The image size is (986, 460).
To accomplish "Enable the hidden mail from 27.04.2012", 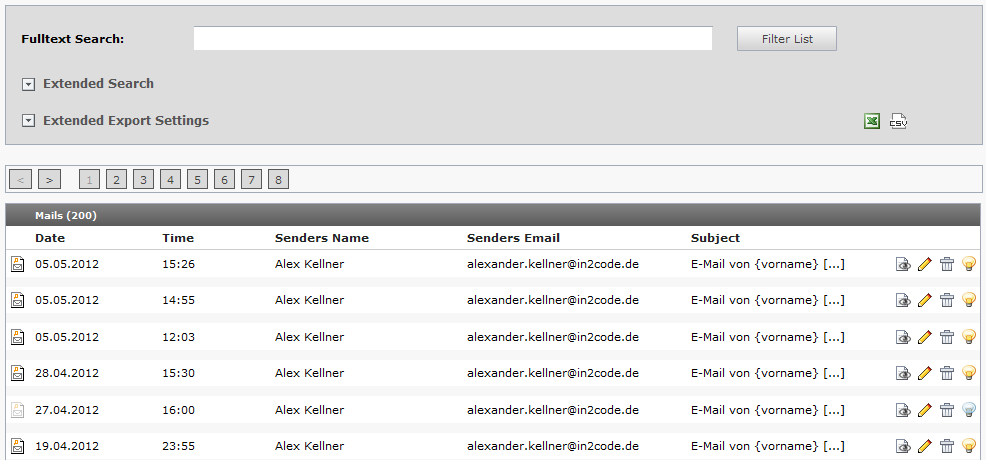I will point(968,410).
